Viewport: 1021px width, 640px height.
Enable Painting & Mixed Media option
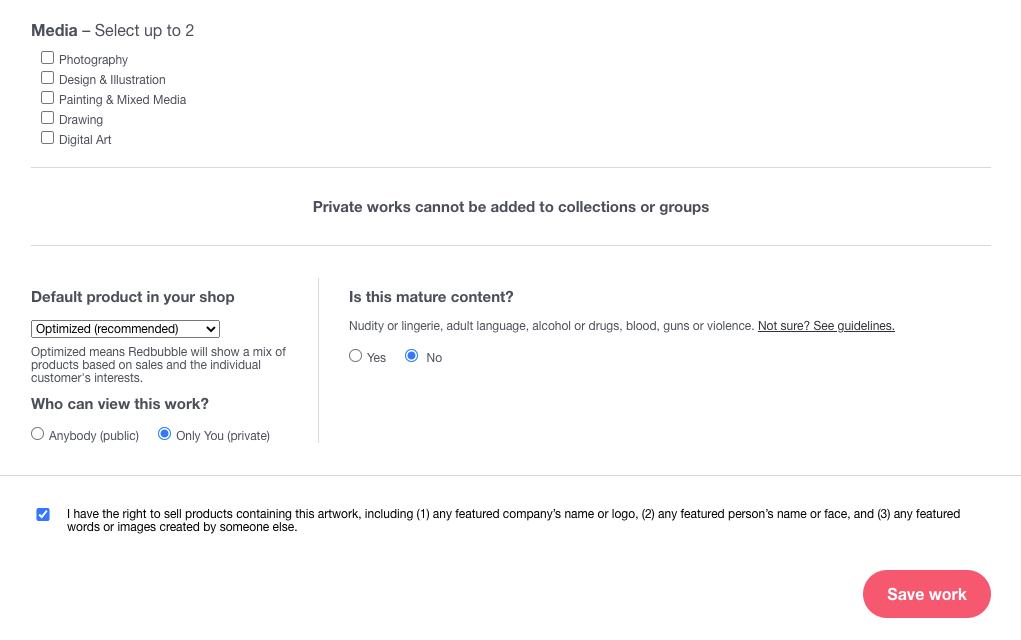click(x=48, y=98)
